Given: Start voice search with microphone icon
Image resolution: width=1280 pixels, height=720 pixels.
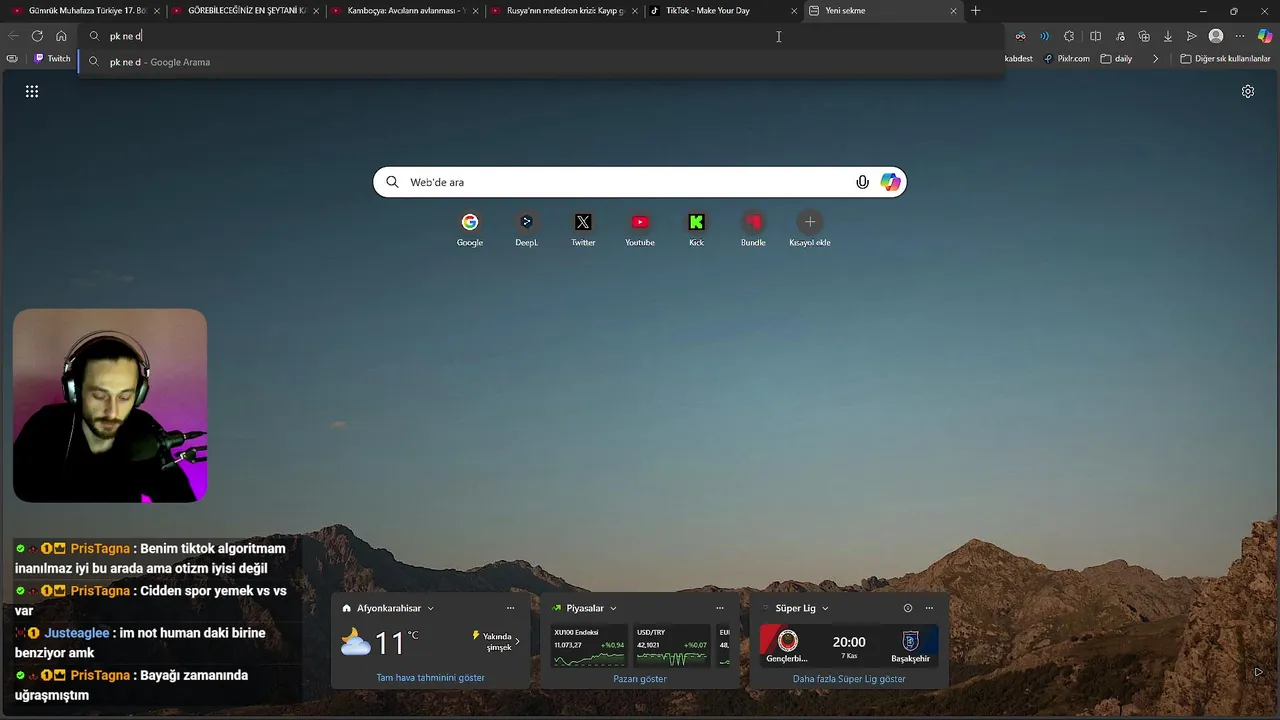Looking at the screenshot, I should pyautogui.click(x=862, y=182).
